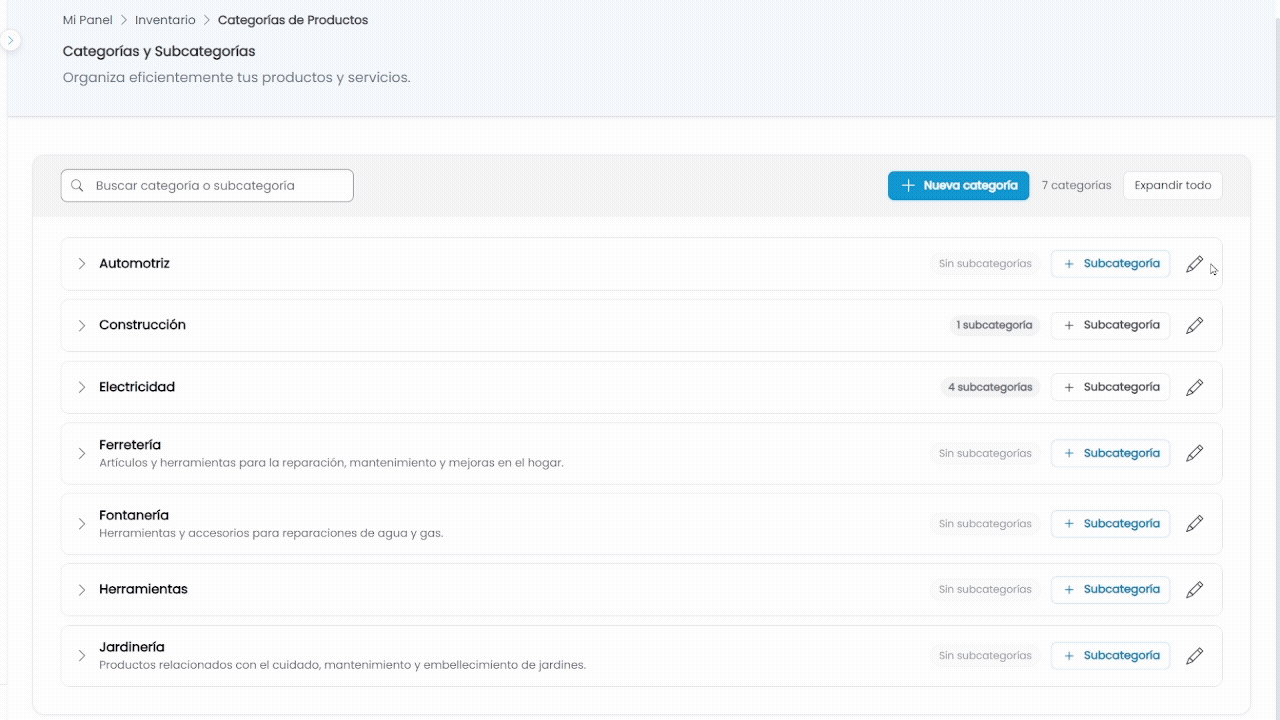Click the Ferretería description text
The height and width of the screenshot is (720, 1280).
tap(331, 463)
